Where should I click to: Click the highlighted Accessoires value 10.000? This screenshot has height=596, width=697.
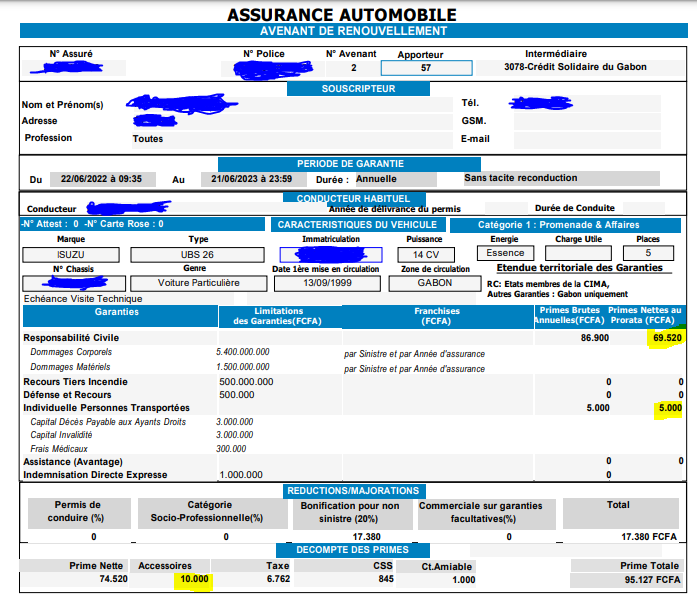(x=194, y=579)
